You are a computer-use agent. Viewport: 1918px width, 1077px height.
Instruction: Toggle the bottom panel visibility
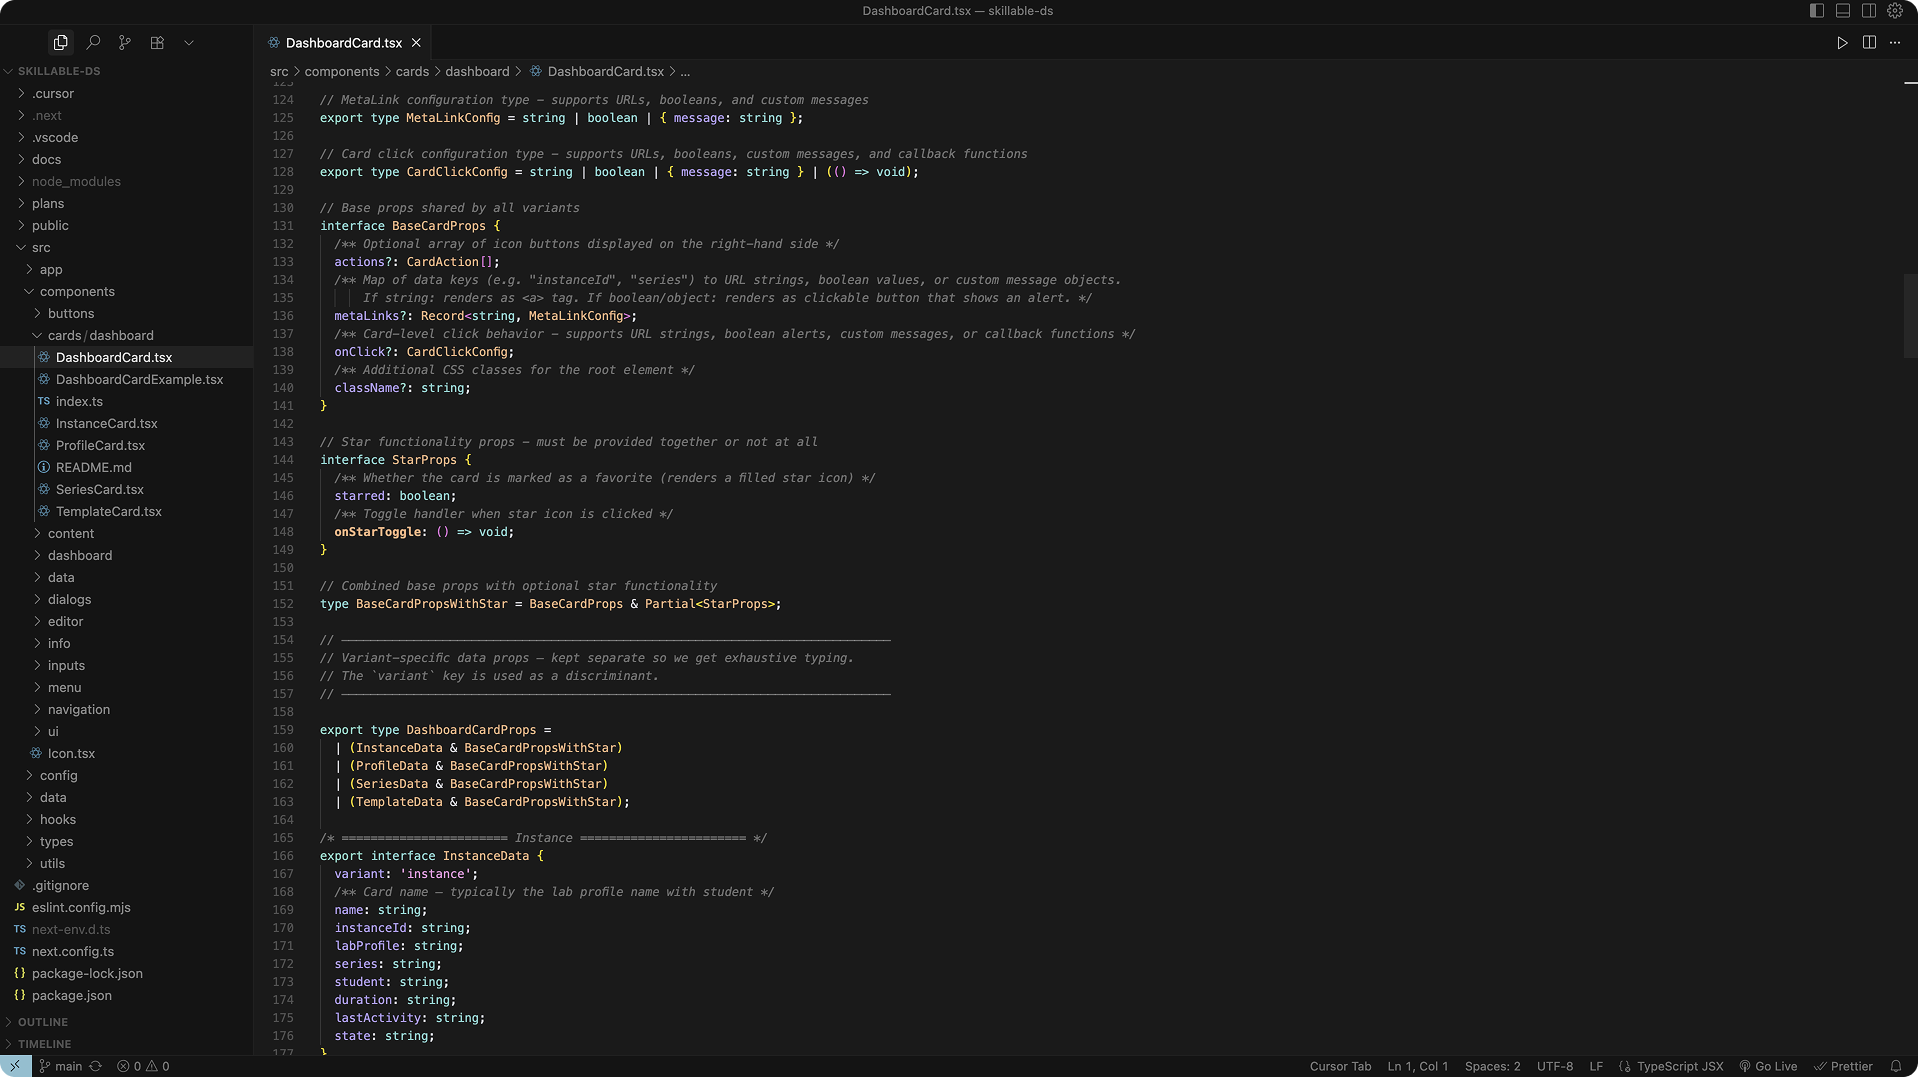(1843, 11)
